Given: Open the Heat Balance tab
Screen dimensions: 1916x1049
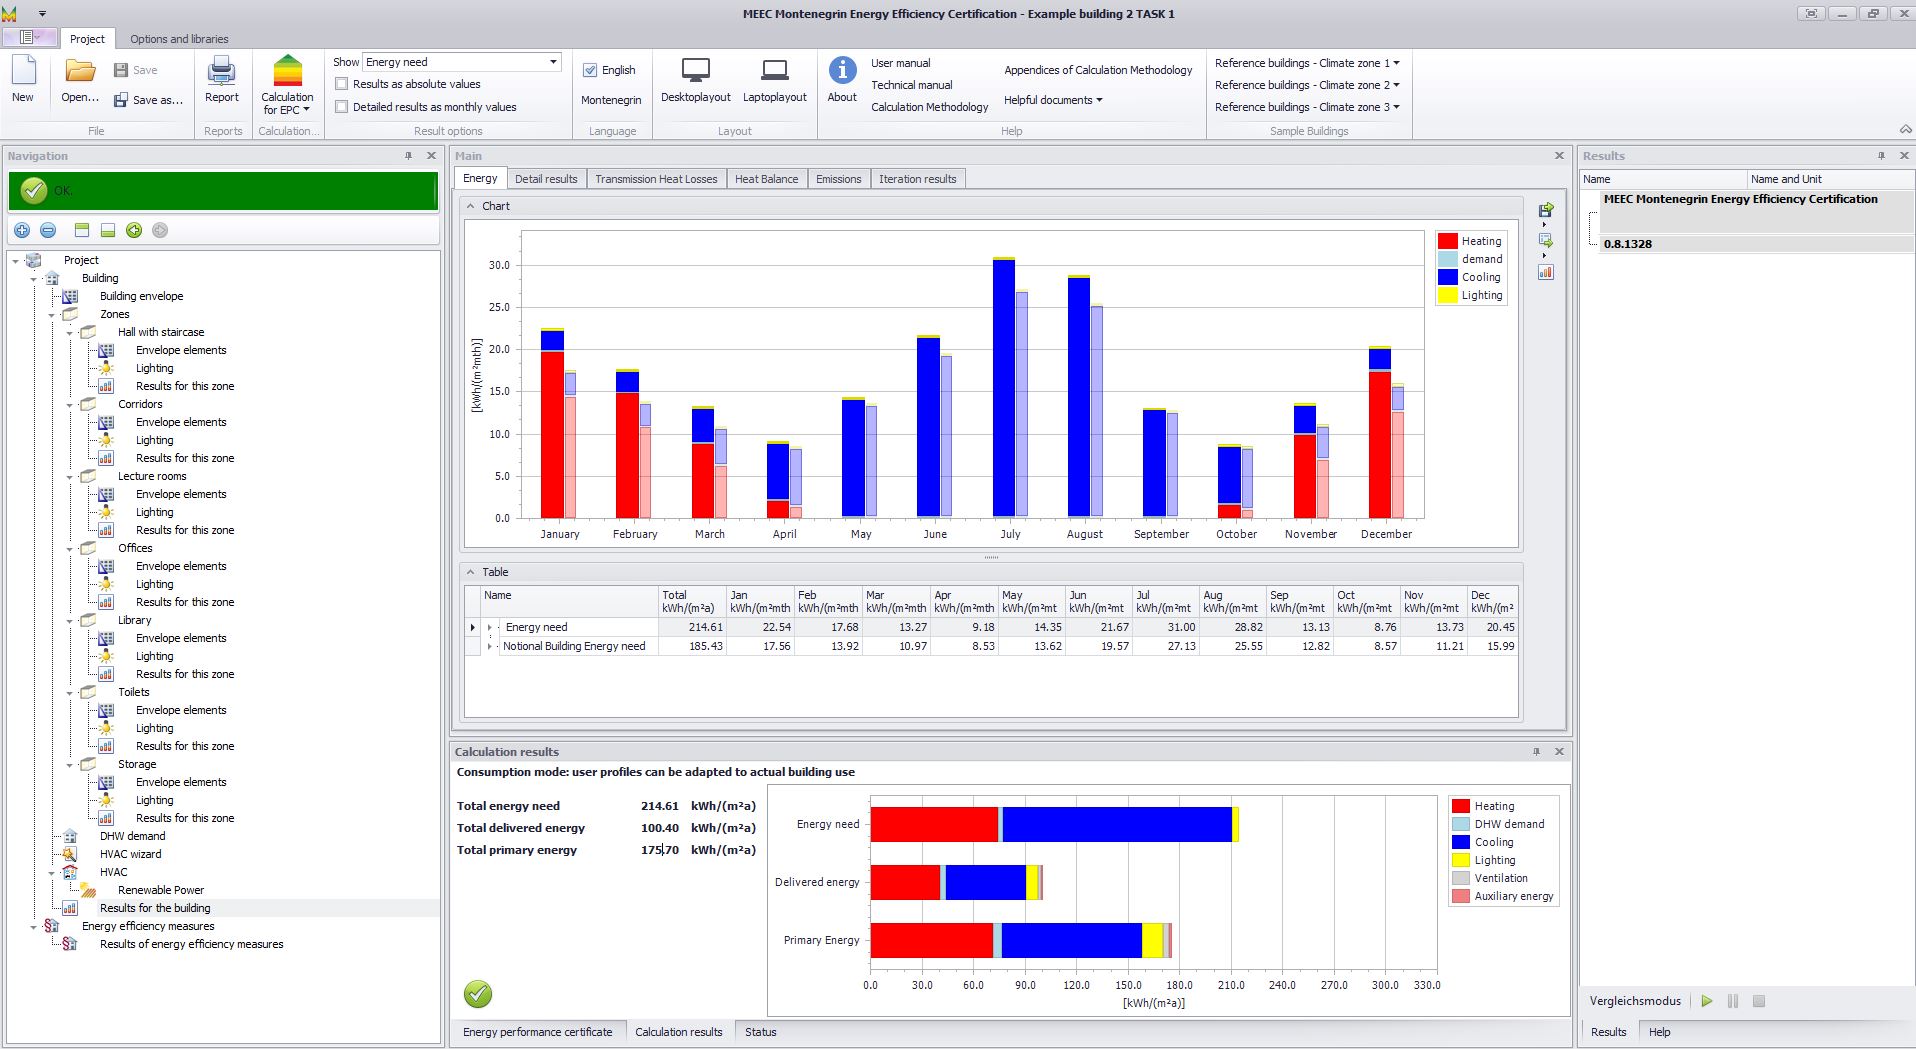Looking at the screenshot, I should (x=766, y=179).
